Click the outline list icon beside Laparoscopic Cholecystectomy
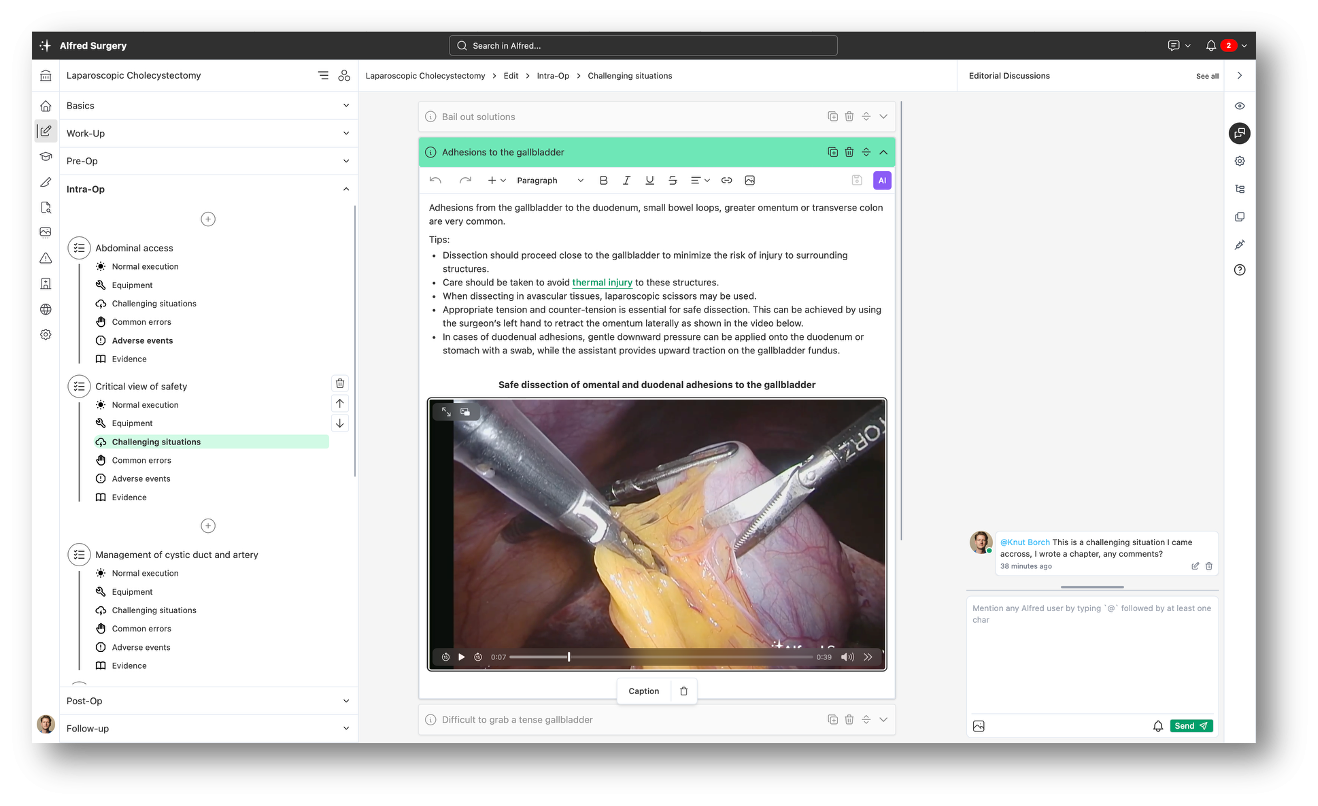This screenshot has width=1318, height=806. [323, 75]
